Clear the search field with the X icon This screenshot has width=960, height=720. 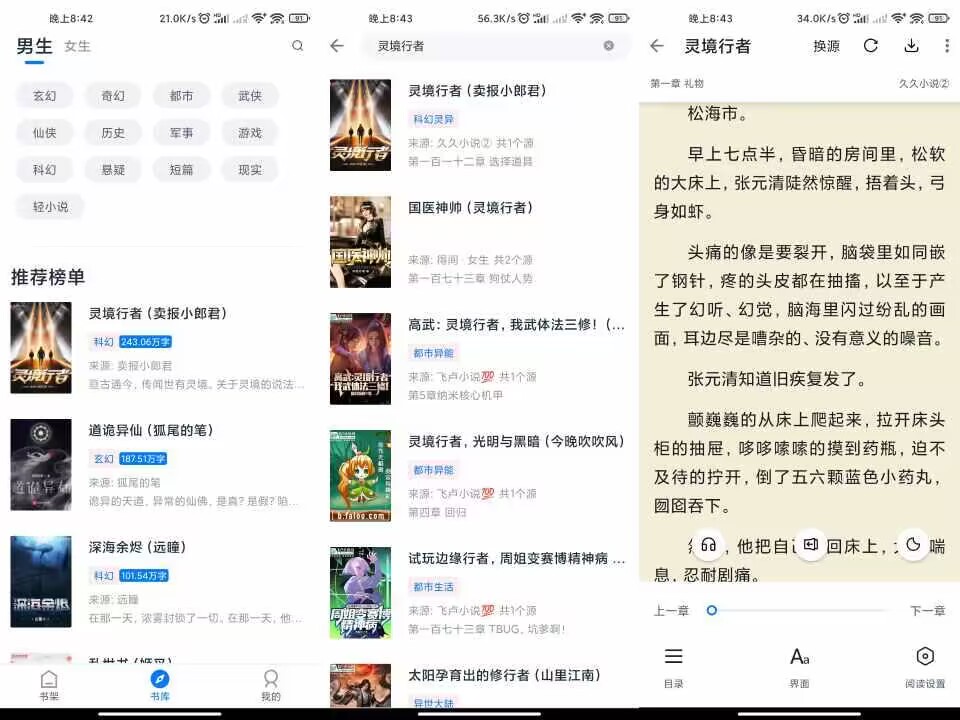[x=608, y=46]
